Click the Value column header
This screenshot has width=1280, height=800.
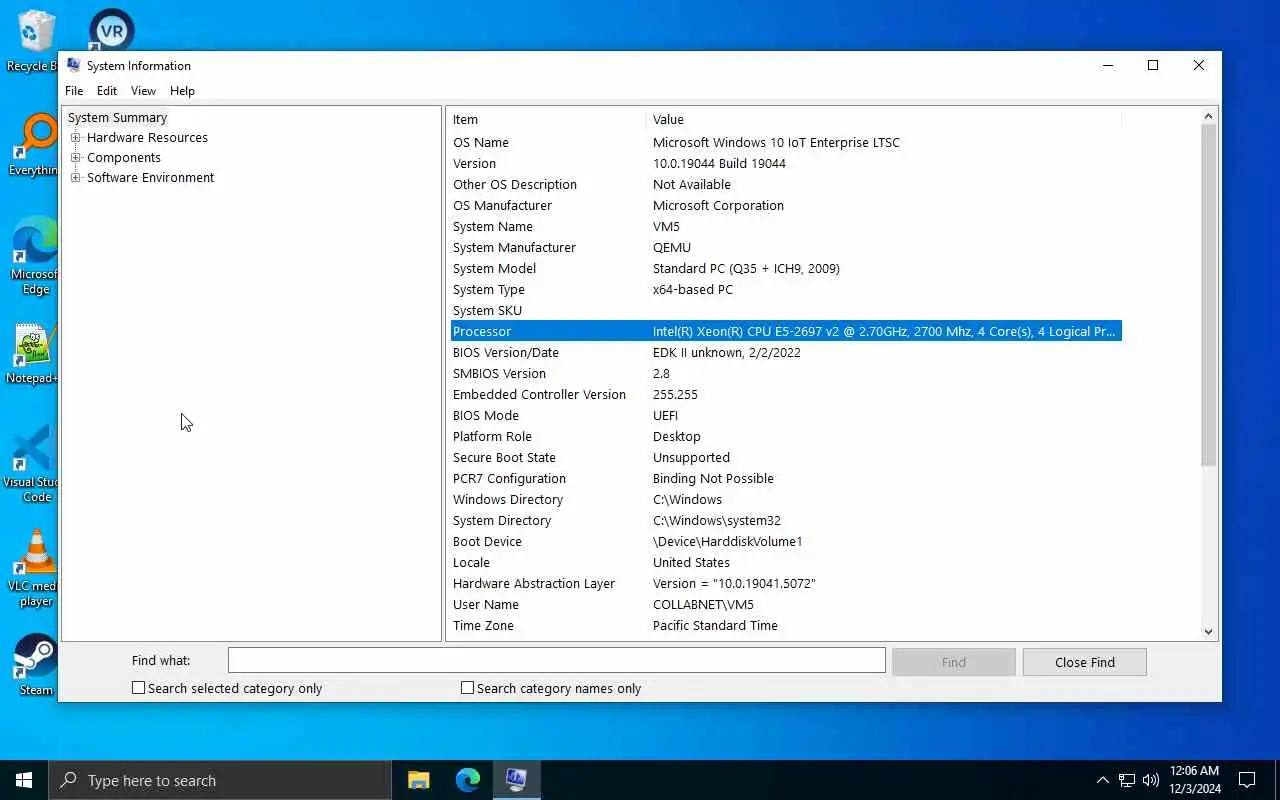(x=884, y=119)
